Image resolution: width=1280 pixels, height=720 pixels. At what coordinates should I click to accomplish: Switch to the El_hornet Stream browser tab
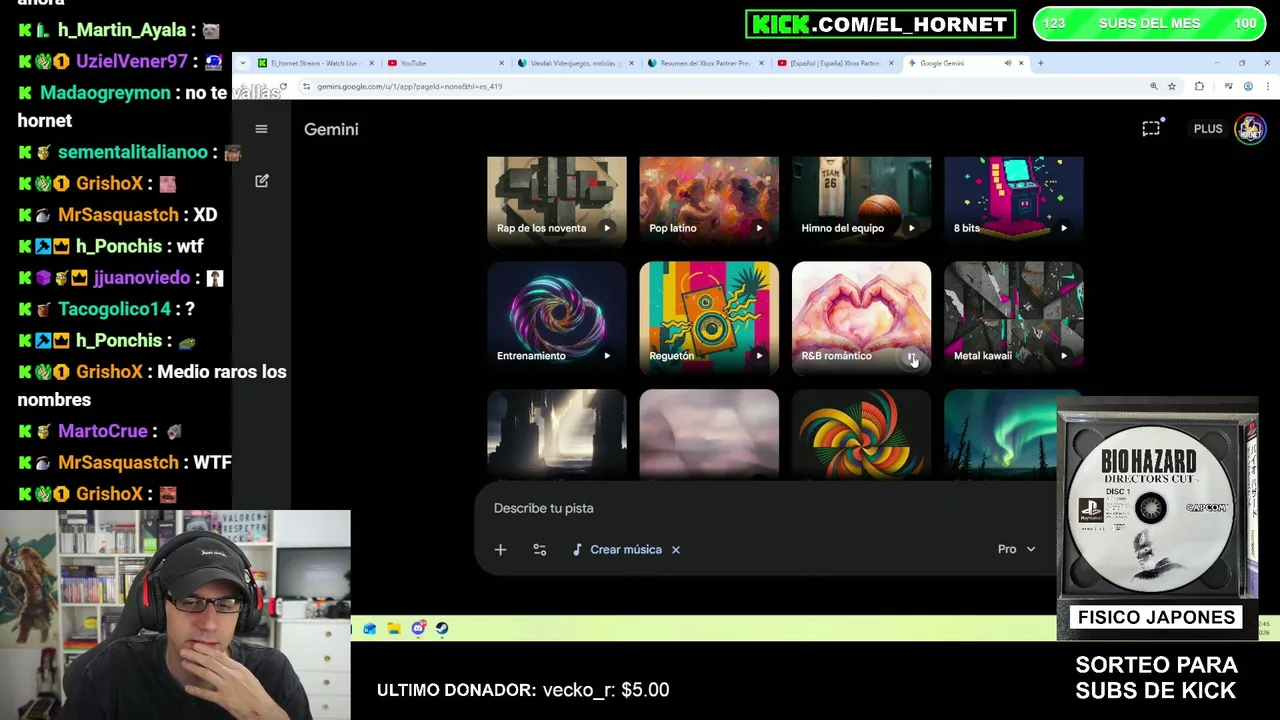(314, 63)
